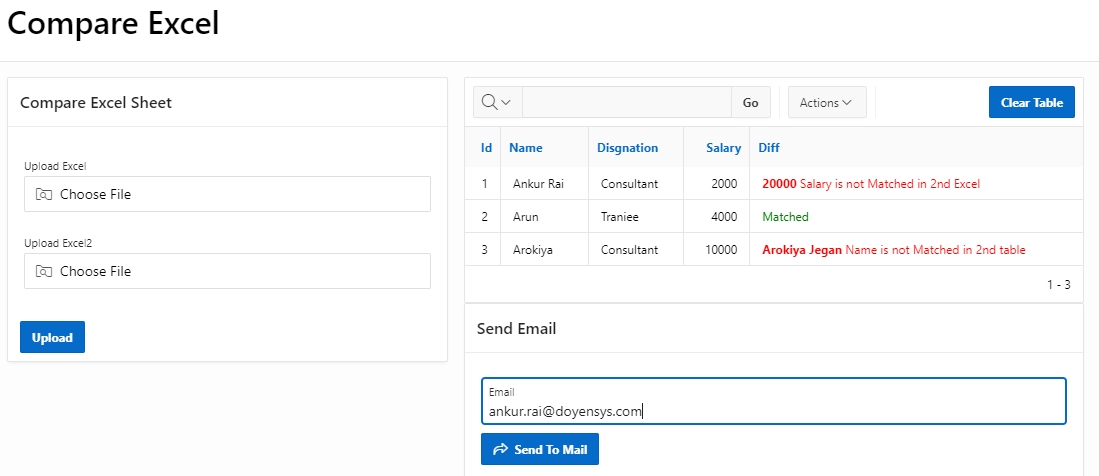Image resolution: width=1099 pixels, height=476 pixels.
Task: Click the Ankur Rai name cell
Action: [x=538, y=184]
